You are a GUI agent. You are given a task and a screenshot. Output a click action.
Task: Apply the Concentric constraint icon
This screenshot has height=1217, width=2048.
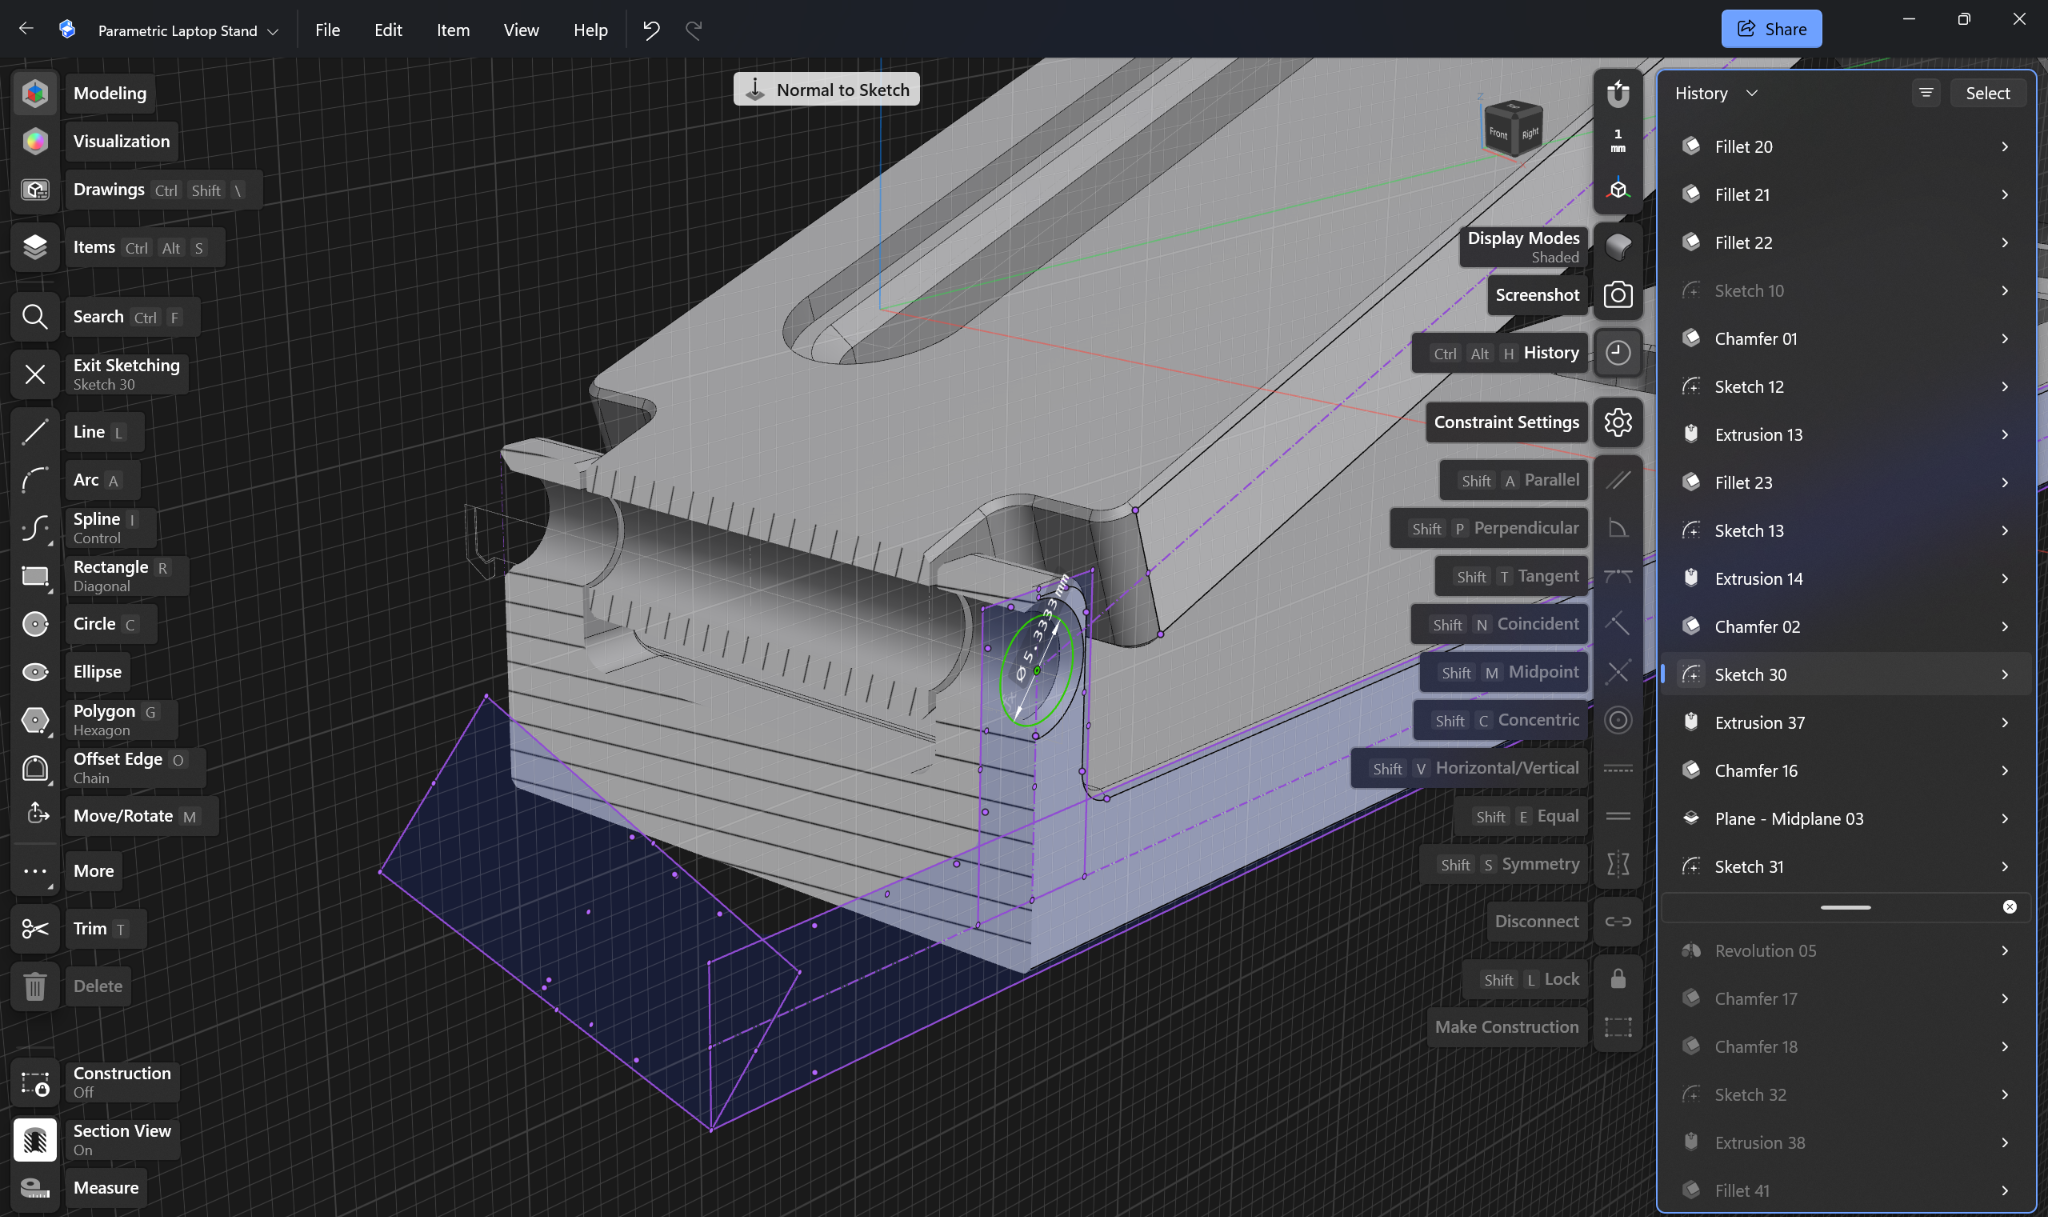coord(1618,720)
